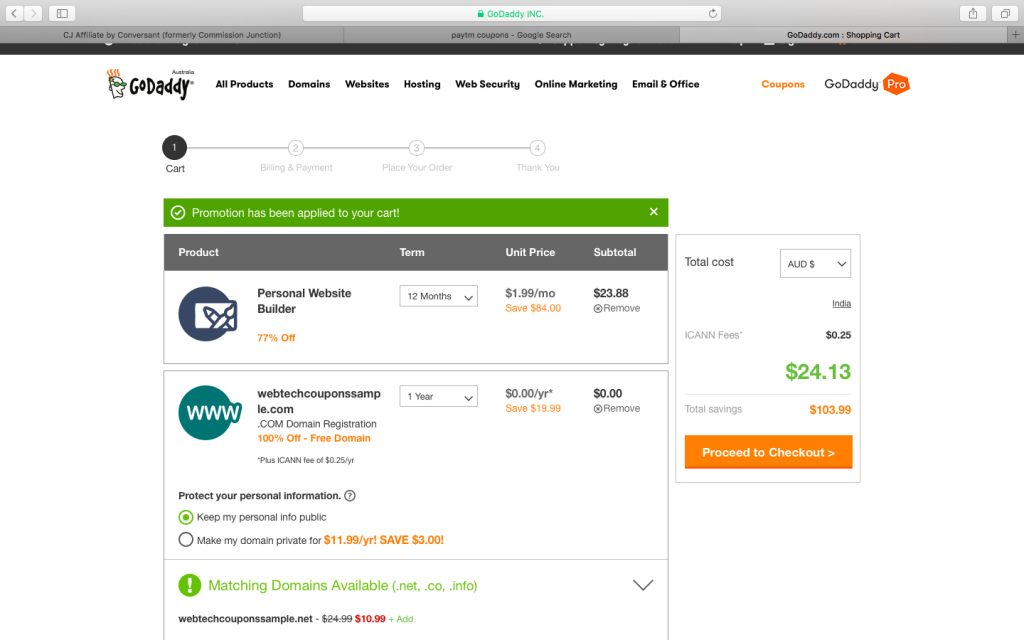Viewport: 1024px width, 640px height.
Task: Collapse the Matching Domains Available section
Action: (643, 585)
